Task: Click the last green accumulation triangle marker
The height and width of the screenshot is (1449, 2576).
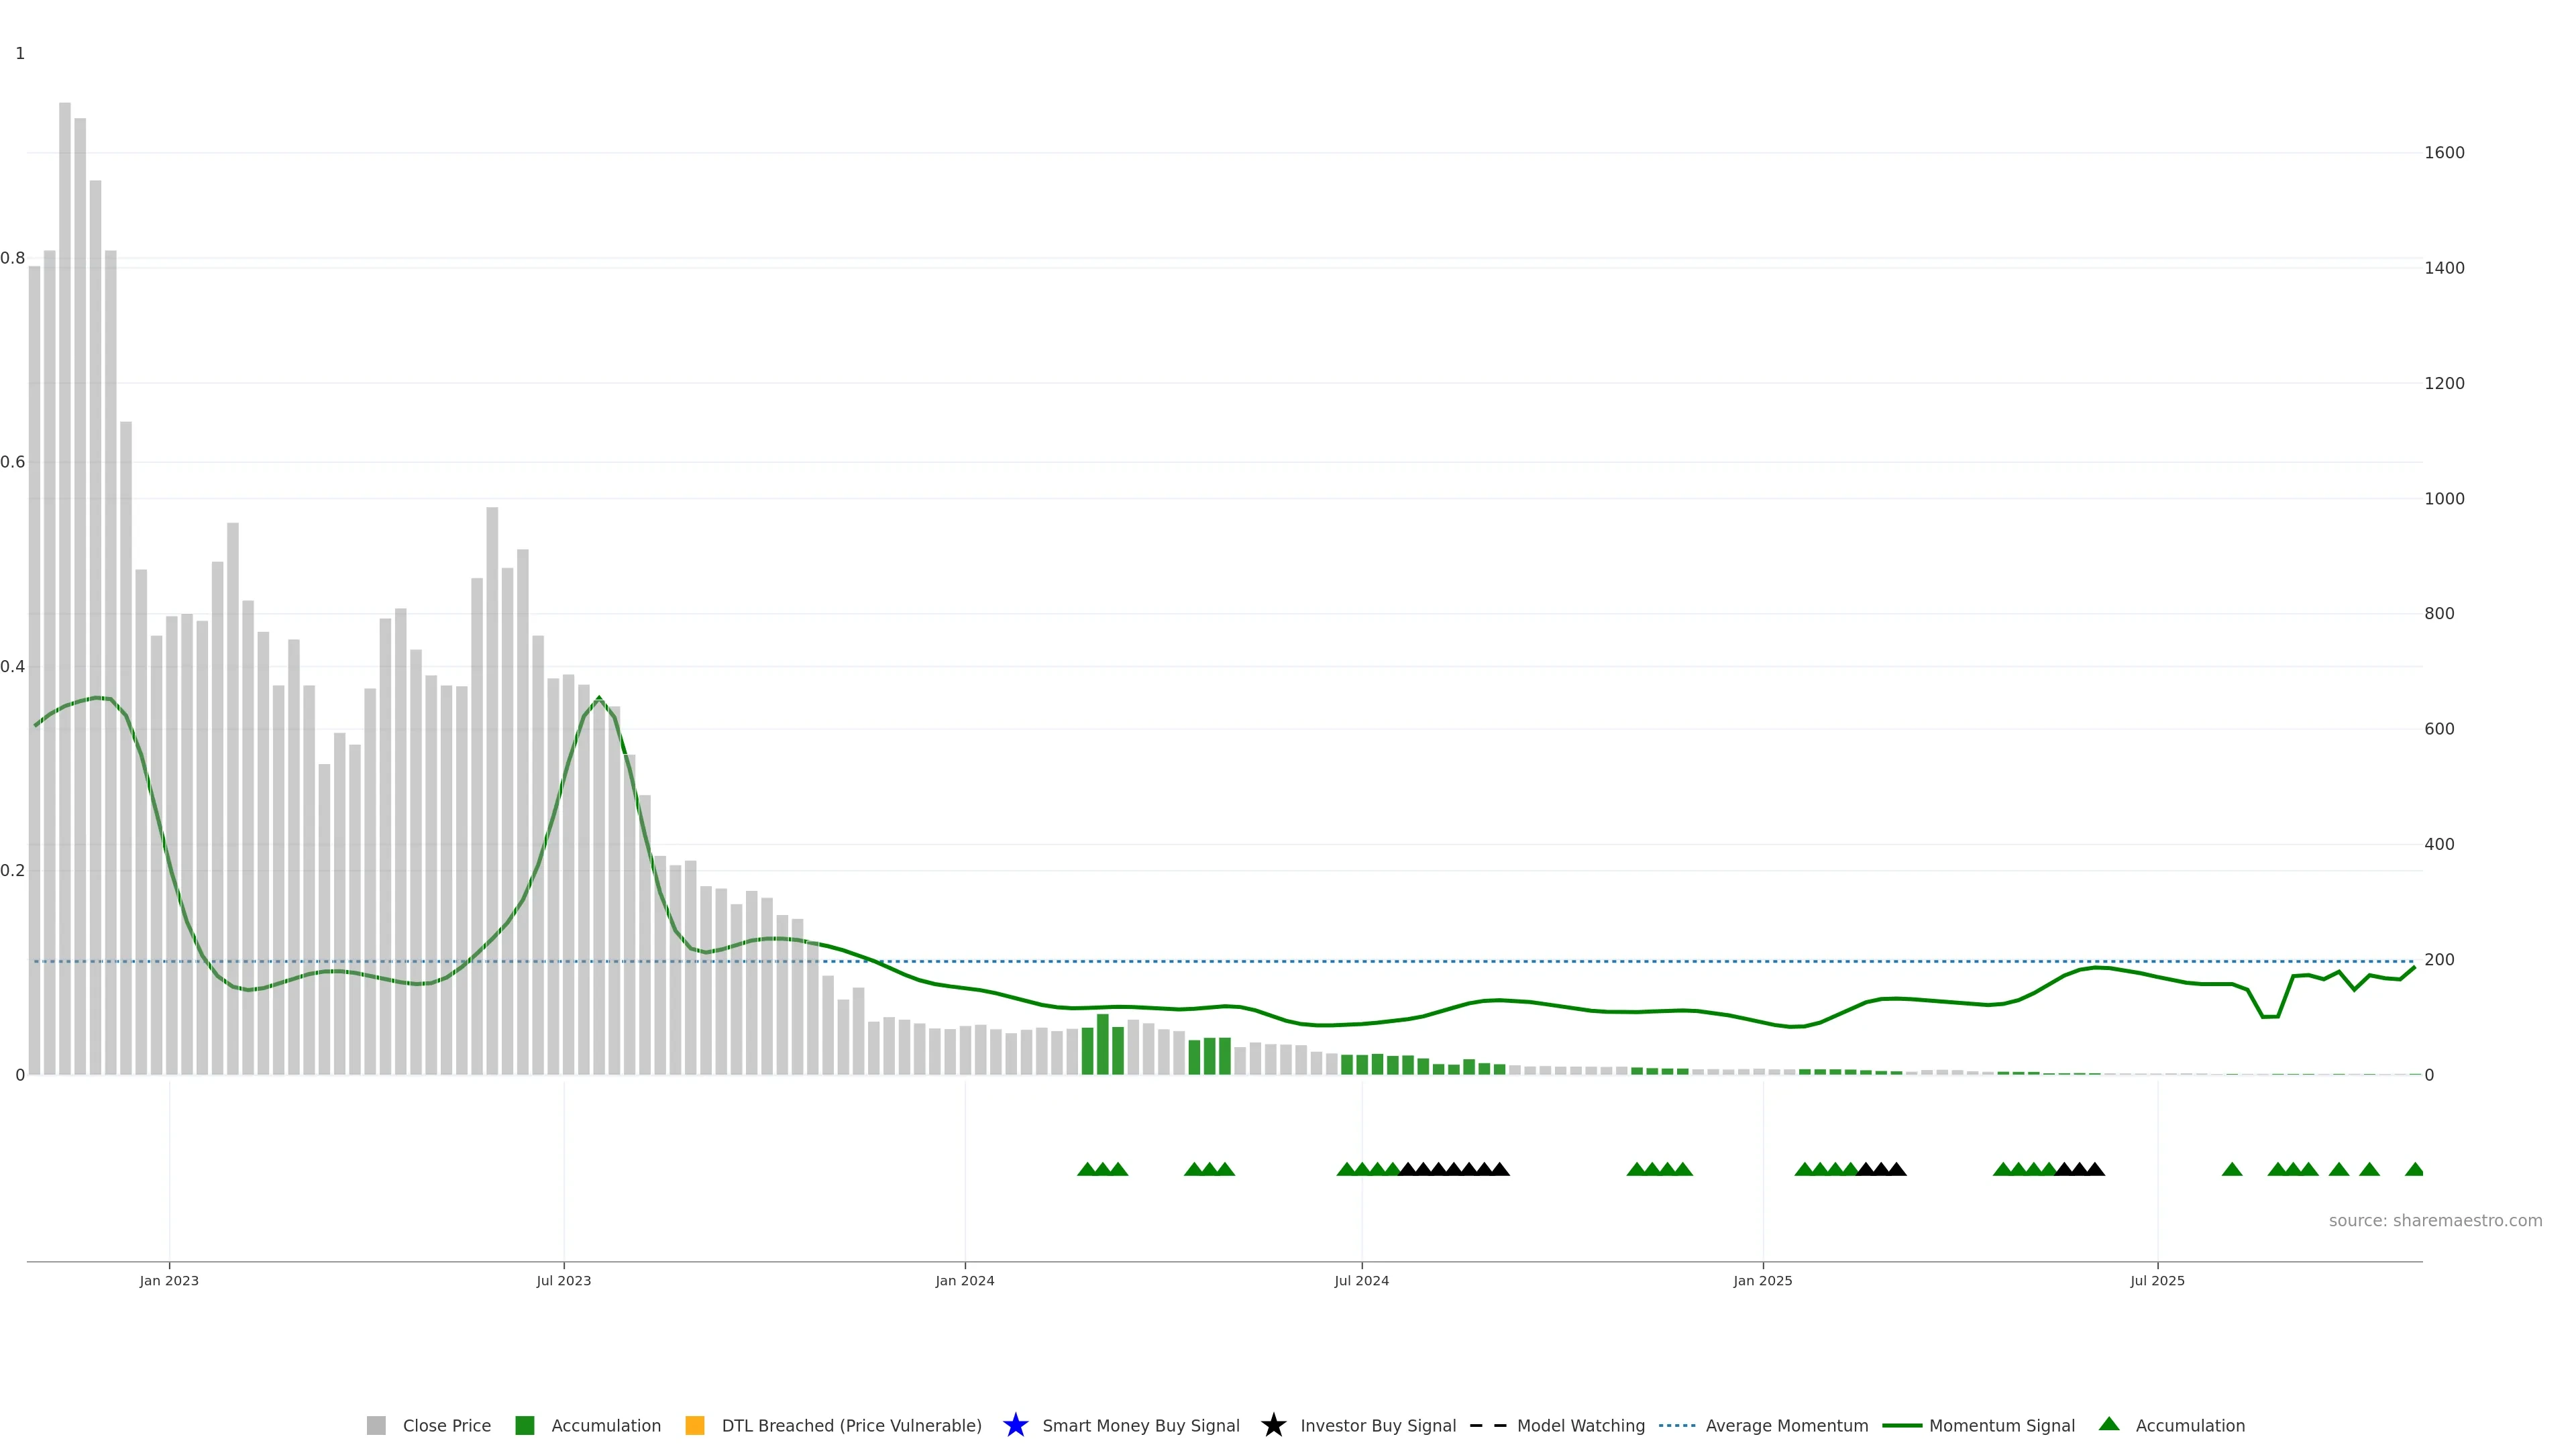Action: coord(2414,1169)
